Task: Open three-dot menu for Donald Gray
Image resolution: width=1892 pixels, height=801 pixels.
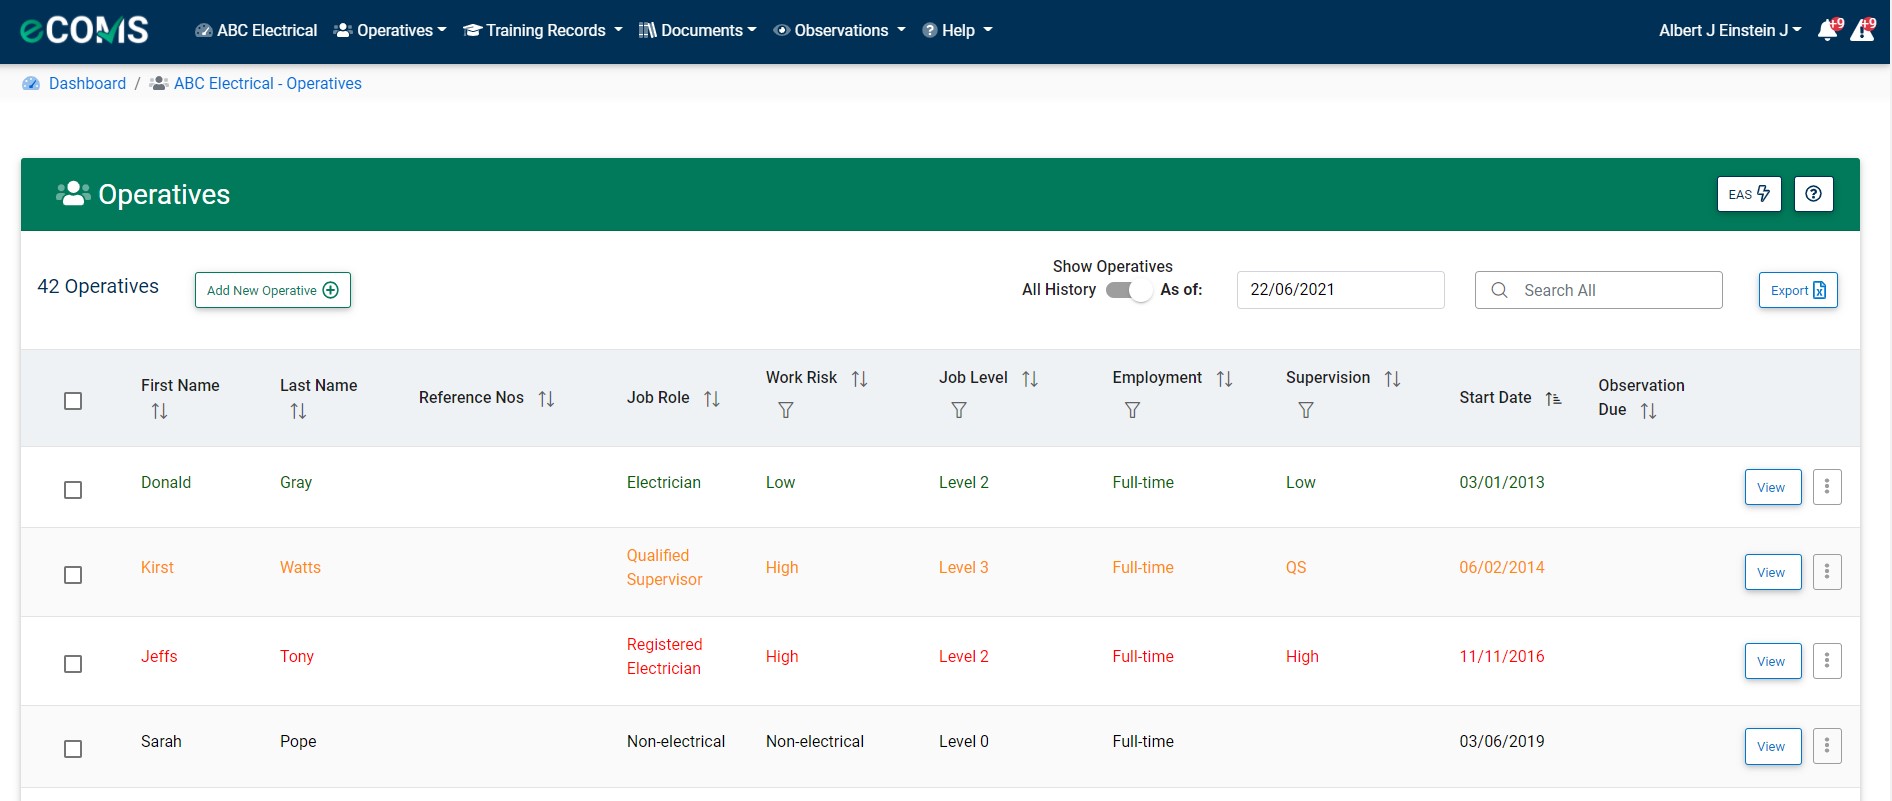Action: pyautogui.click(x=1827, y=487)
